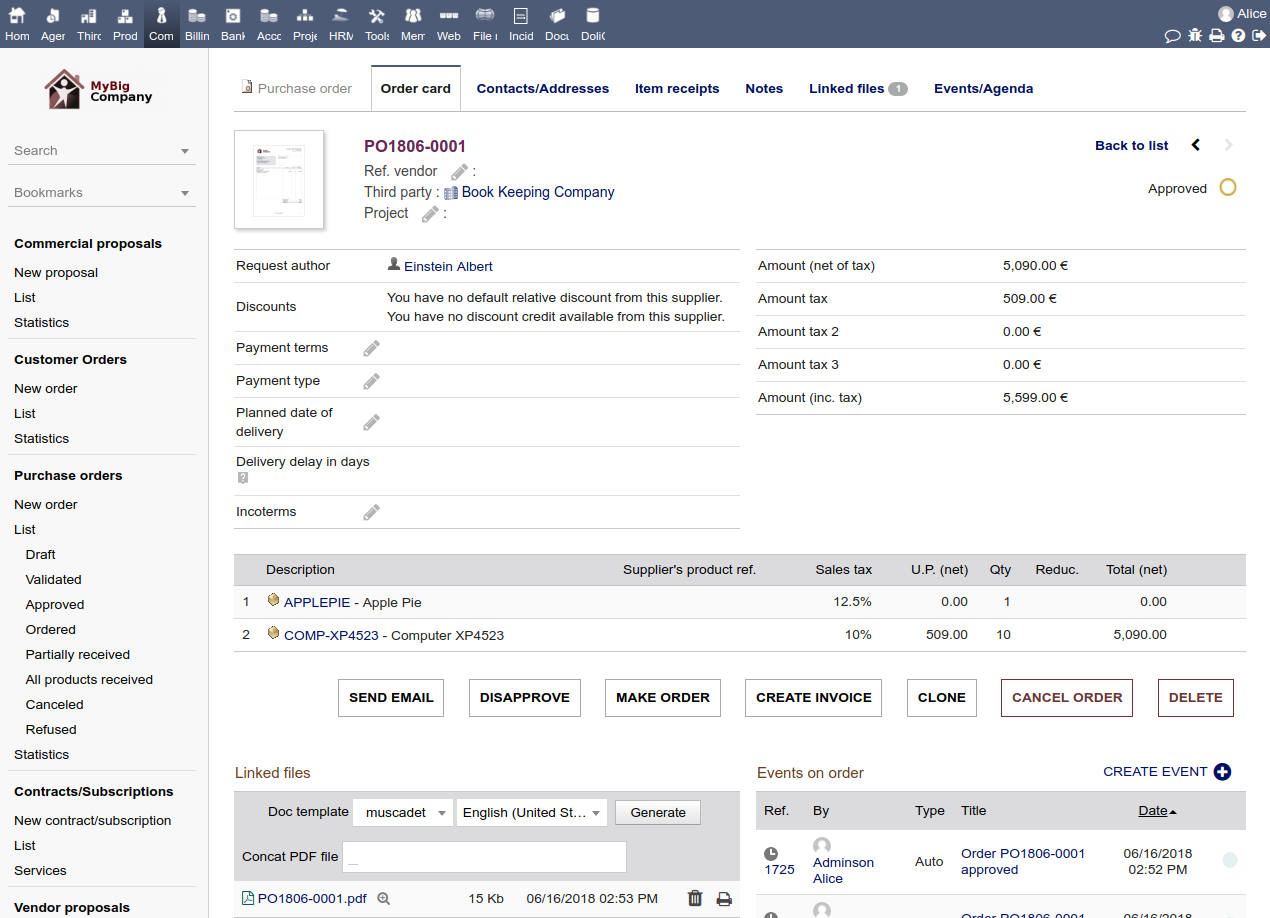This screenshot has width=1270, height=918.
Task: Delete PO1806-0001.pdf using the trash icon
Action: 695,898
